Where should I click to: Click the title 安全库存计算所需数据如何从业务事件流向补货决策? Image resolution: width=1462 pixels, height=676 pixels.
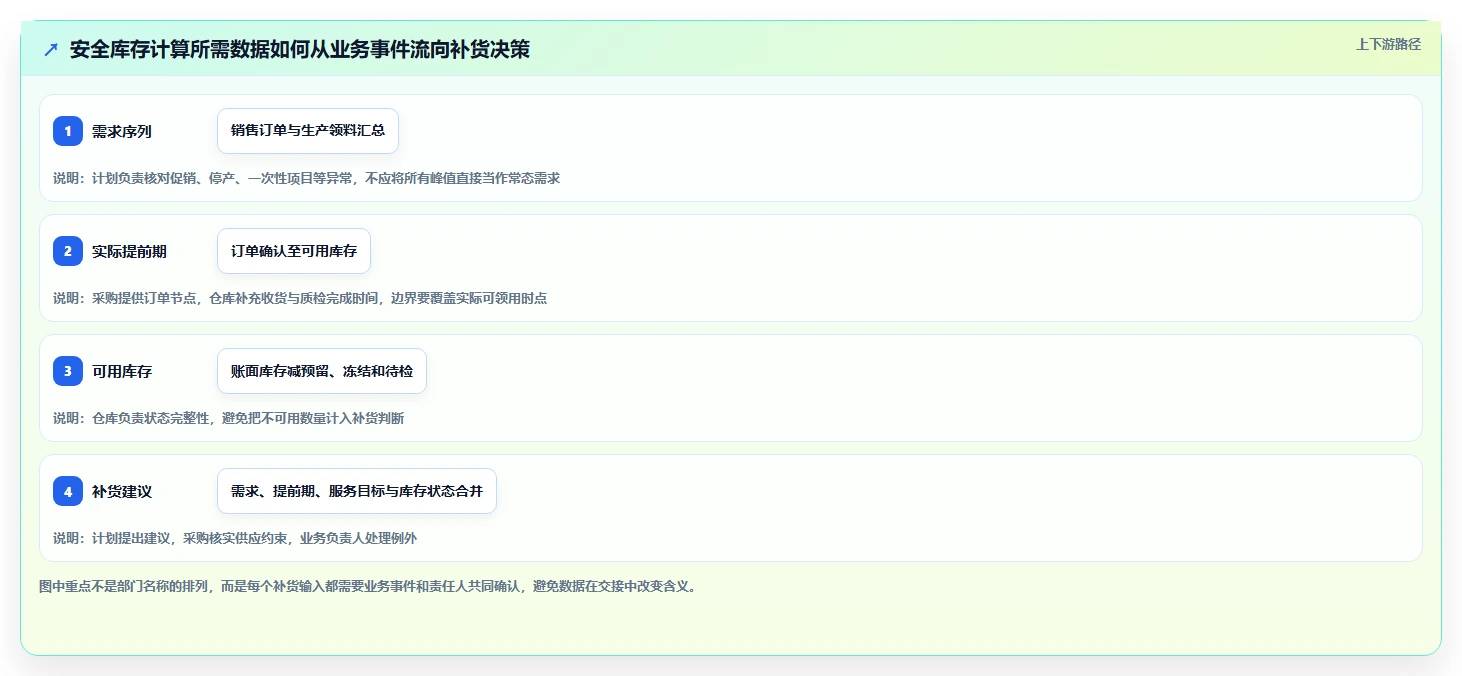pyautogui.click(x=300, y=50)
